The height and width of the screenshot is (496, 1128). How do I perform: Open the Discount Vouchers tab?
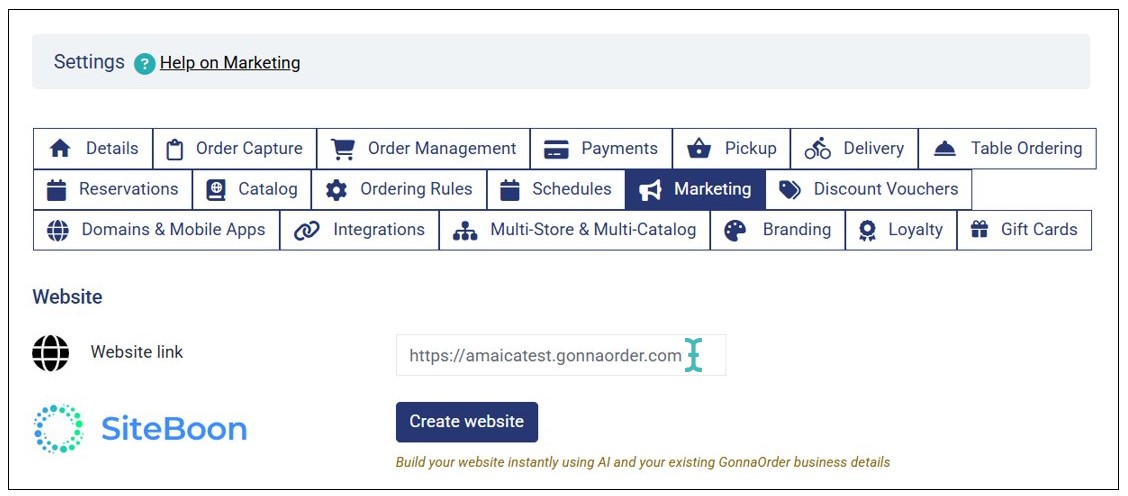click(868, 189)
